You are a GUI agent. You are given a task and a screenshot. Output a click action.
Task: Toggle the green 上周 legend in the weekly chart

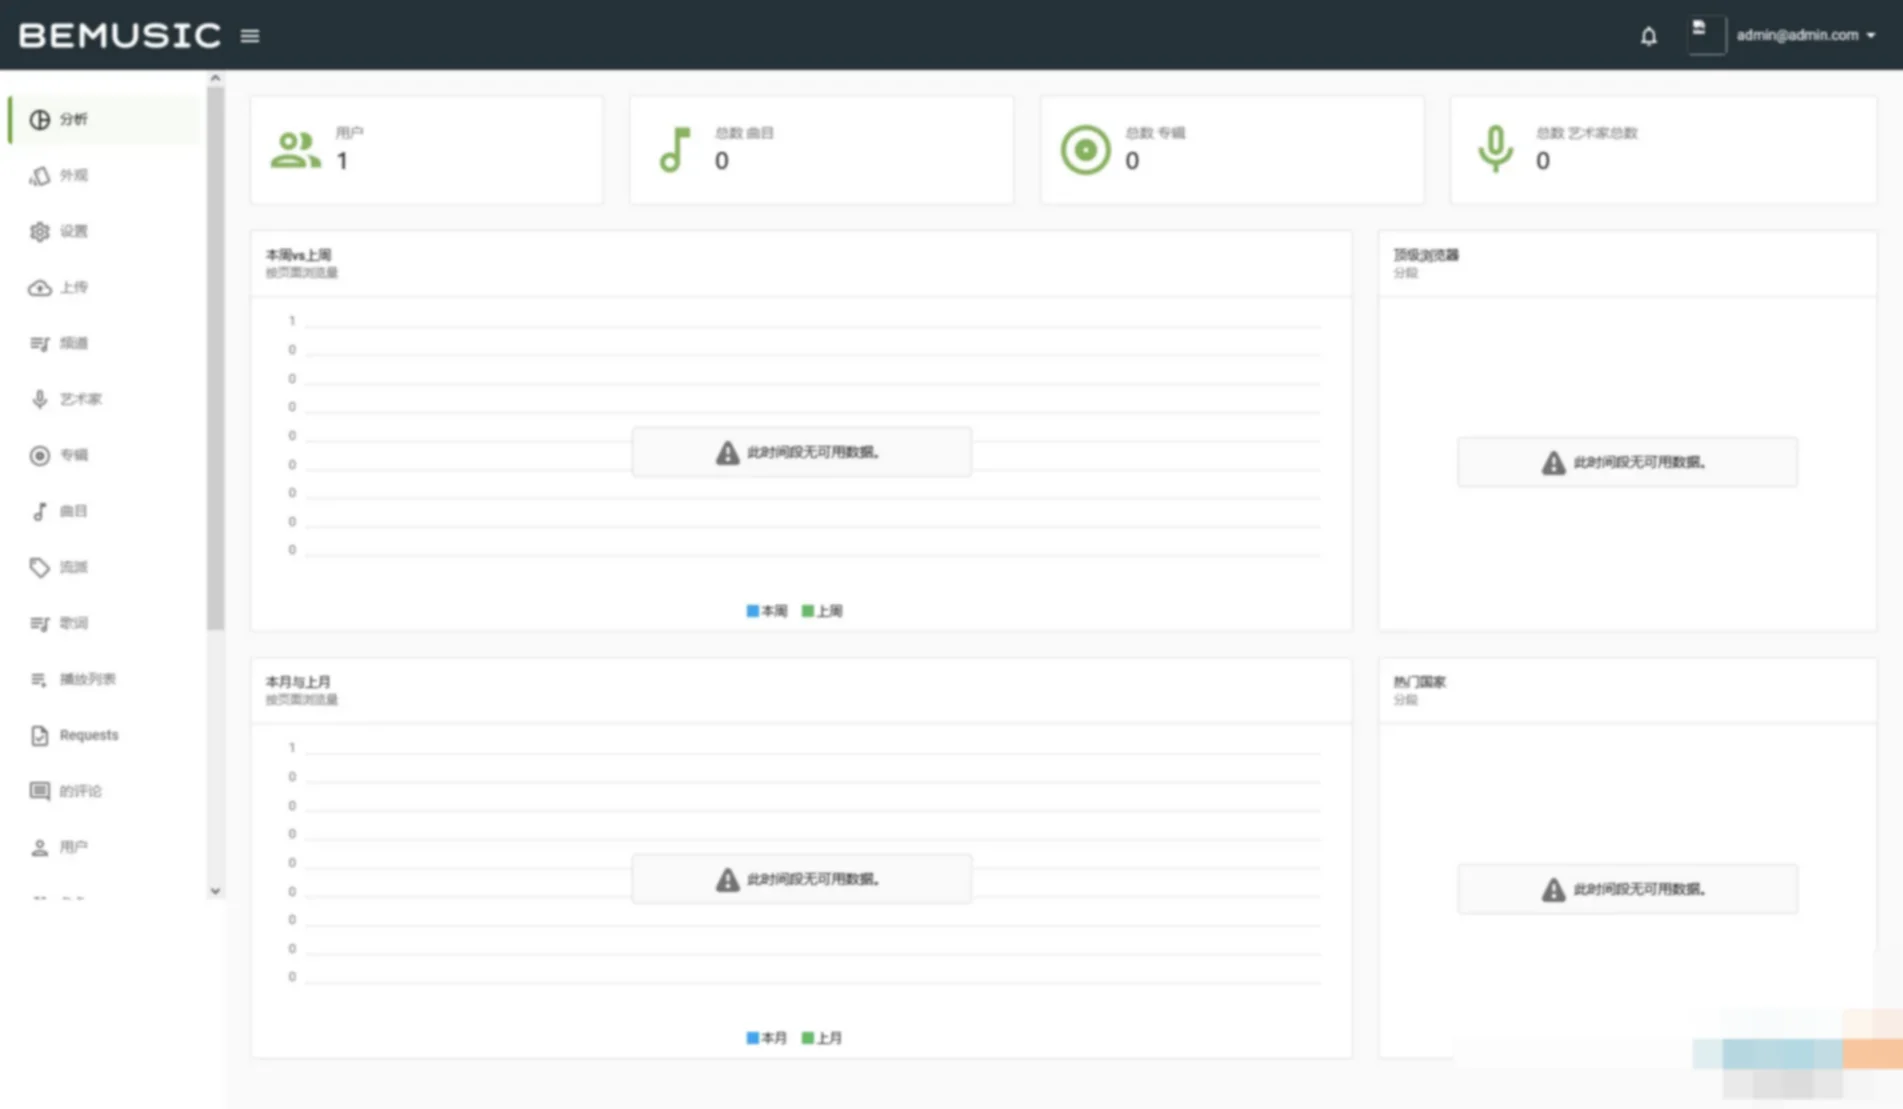pyautogui.click(x=822, y=611)
